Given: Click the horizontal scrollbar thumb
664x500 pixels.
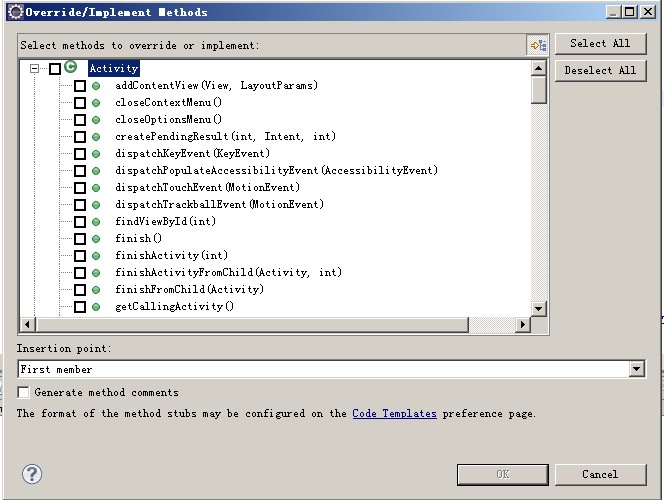Looking at the screenshot, I should (252, 325).
